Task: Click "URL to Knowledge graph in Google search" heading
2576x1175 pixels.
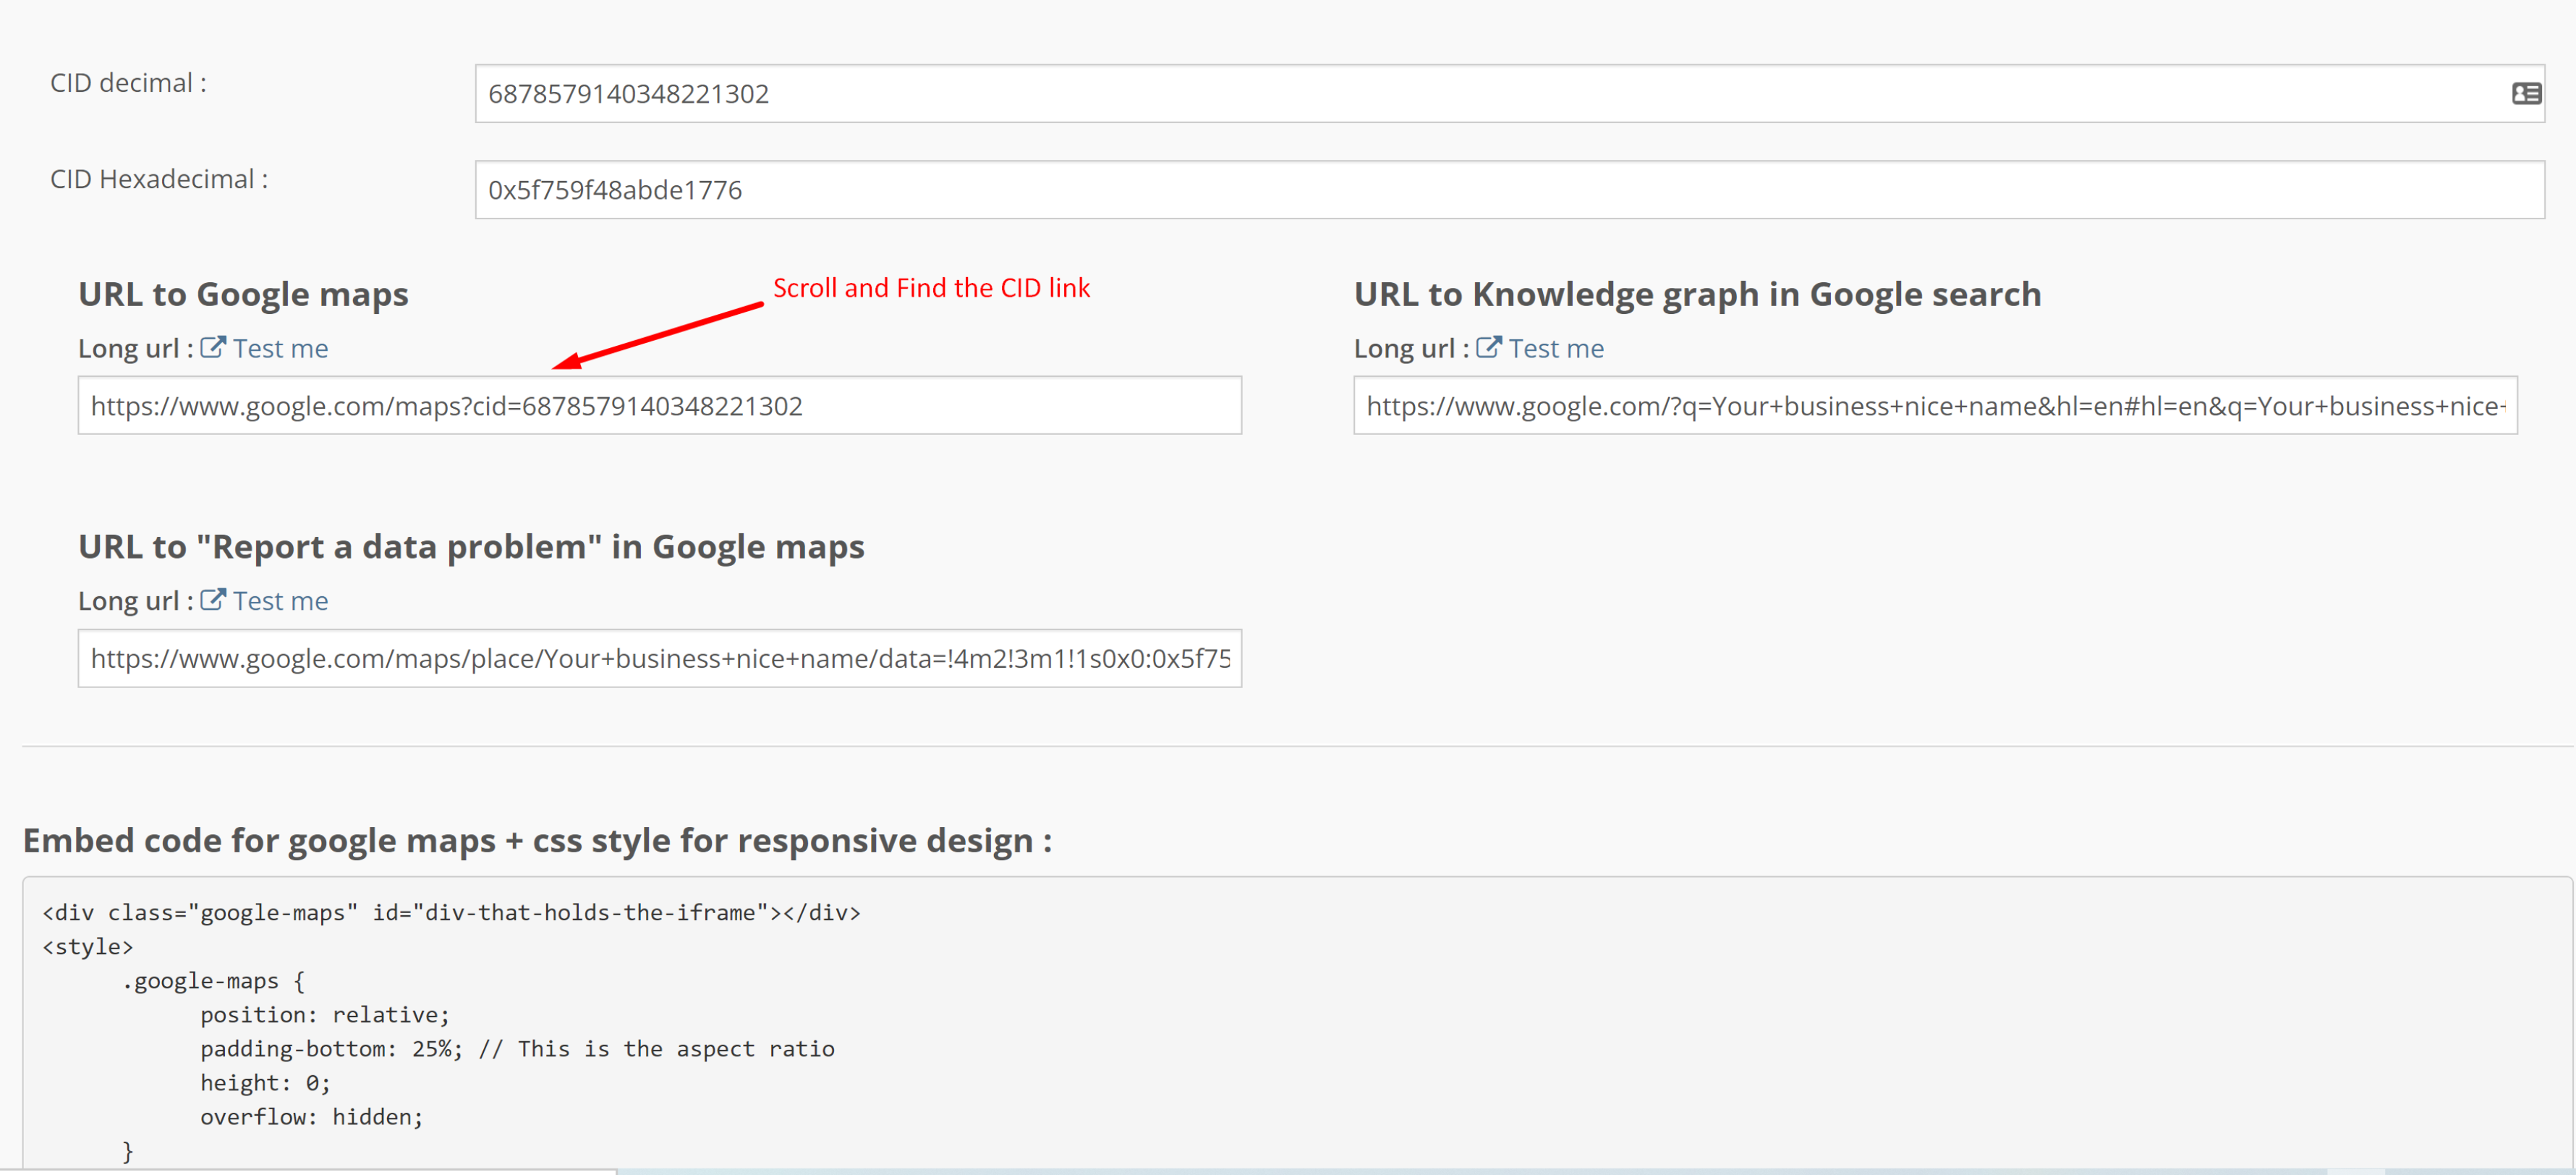Action: [1697, 294]
